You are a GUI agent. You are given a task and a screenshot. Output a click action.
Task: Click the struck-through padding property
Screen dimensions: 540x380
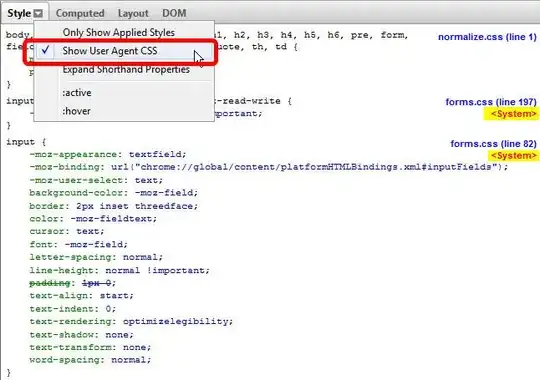[x=50, y=283]
